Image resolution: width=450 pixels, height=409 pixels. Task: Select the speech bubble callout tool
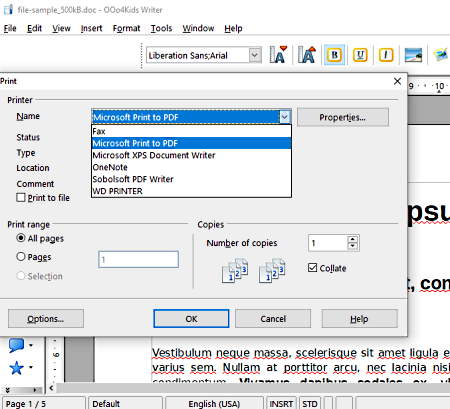tap(16, 345)
